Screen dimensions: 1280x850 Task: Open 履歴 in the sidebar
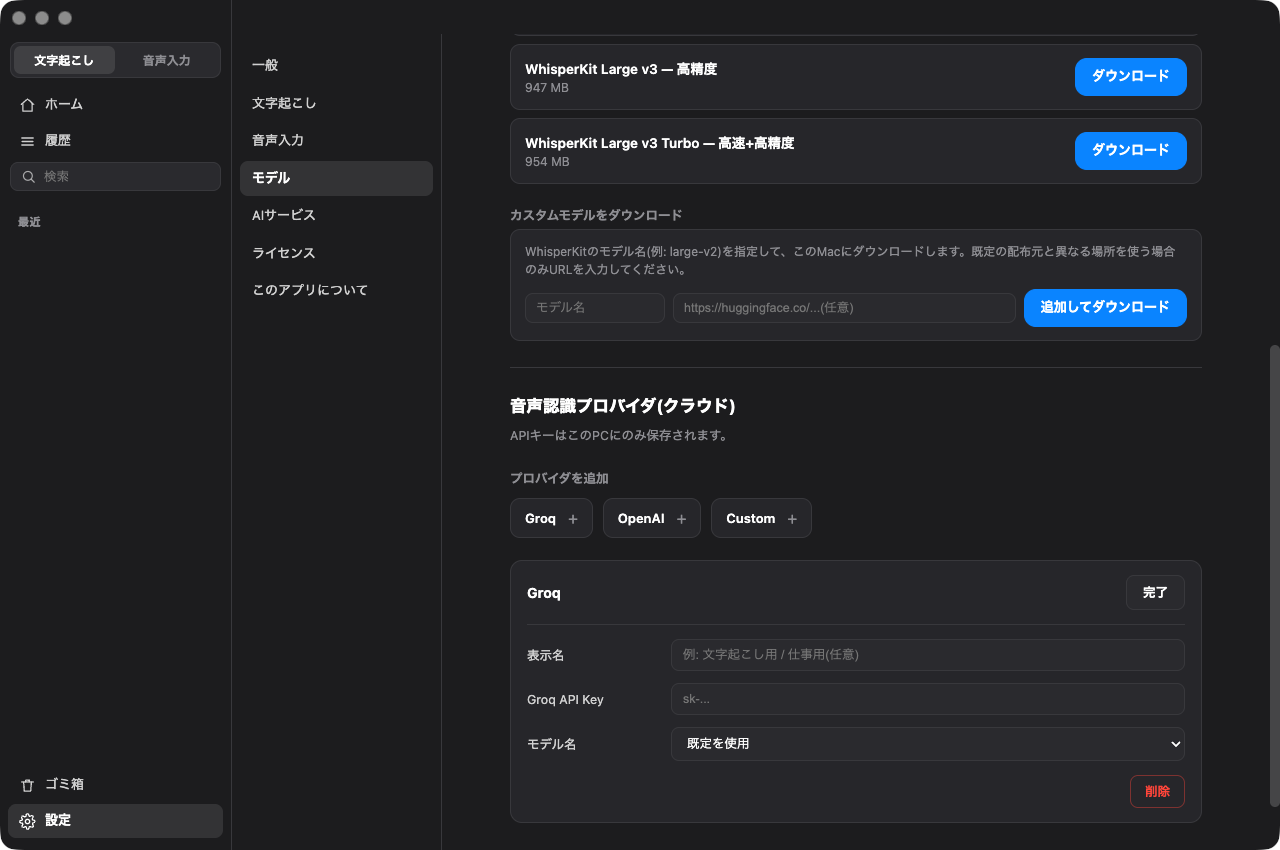coord(115,141)
